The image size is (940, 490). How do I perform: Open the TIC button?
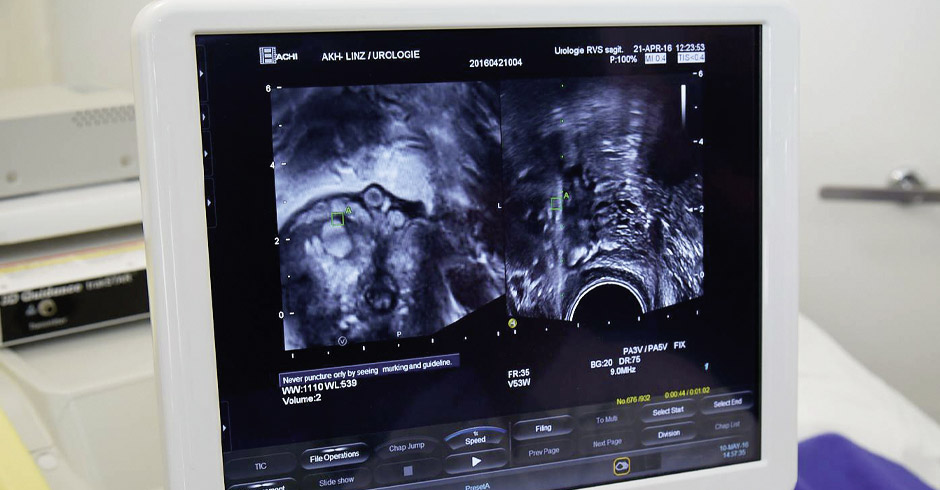[x=260, y=465]
